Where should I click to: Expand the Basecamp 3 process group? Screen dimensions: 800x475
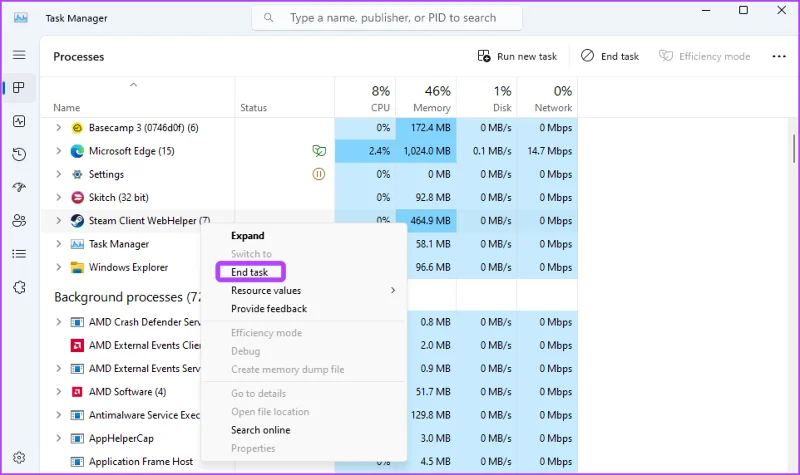tap(58, 128)
